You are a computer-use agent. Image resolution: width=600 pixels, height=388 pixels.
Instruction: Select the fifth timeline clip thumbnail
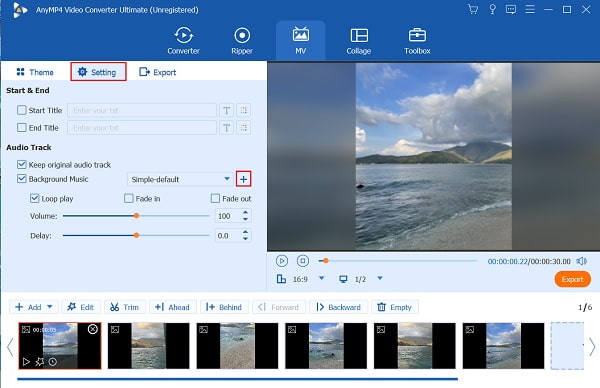coord(414,346)
